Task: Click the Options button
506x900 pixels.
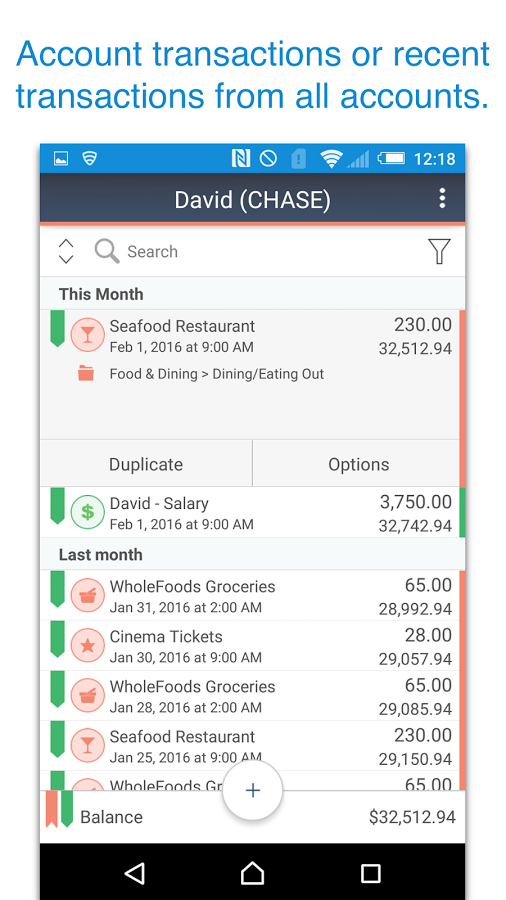Action: coord(359,464)
